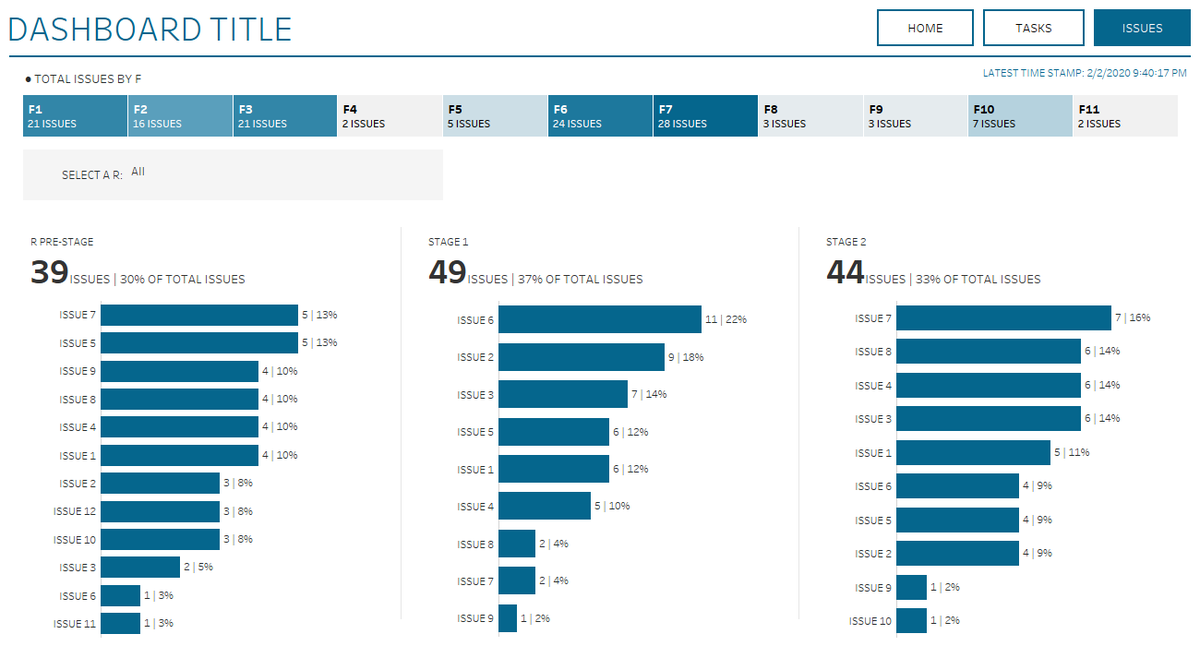Select the ISSUE 6 bar in Stage 2
Screen dimensions: 1200x646
click(x=958, y=486)
